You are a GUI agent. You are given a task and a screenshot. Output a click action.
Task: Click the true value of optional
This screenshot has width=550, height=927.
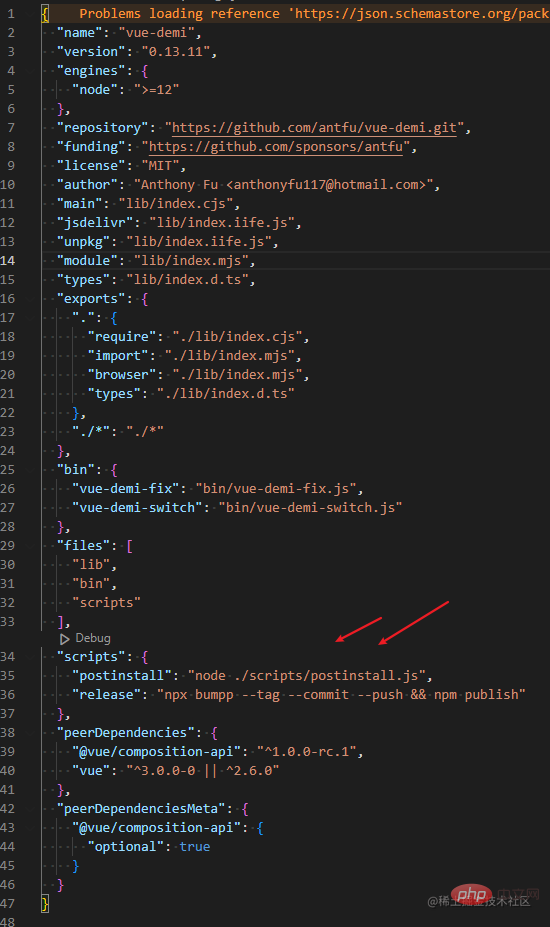(195, 847)
